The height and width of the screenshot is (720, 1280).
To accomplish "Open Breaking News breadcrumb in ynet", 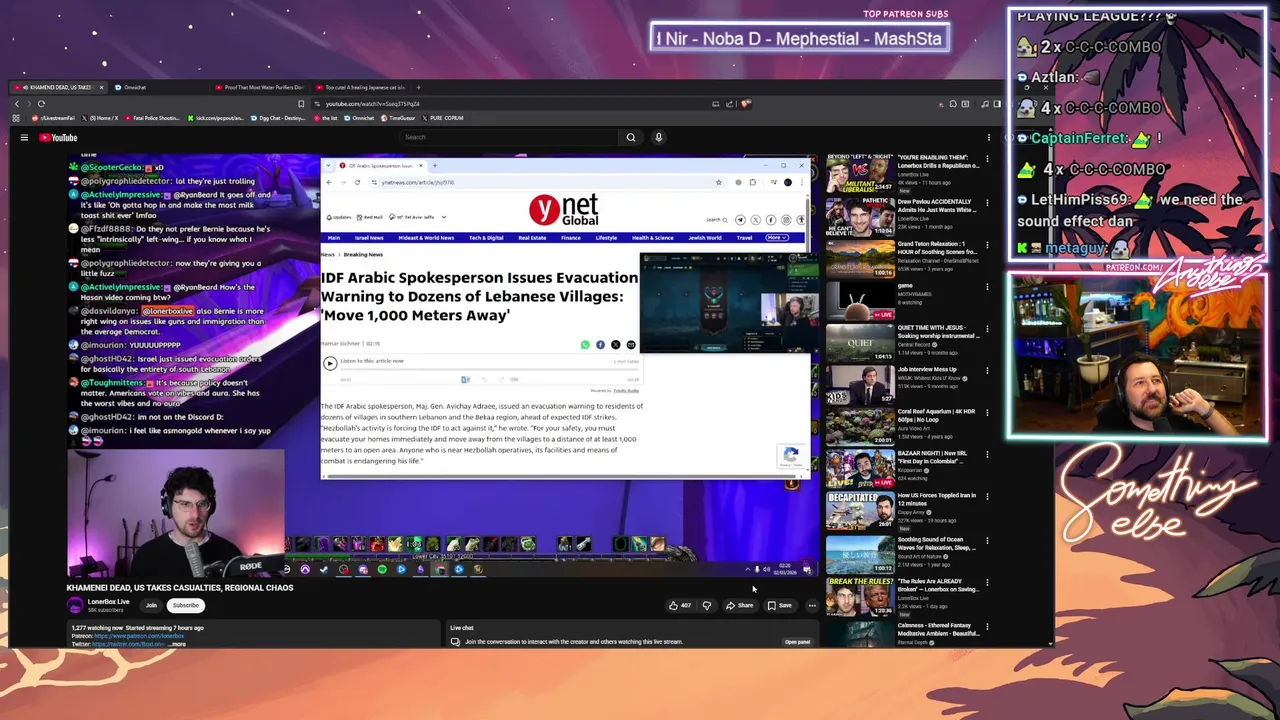I will tap(363, 255).
